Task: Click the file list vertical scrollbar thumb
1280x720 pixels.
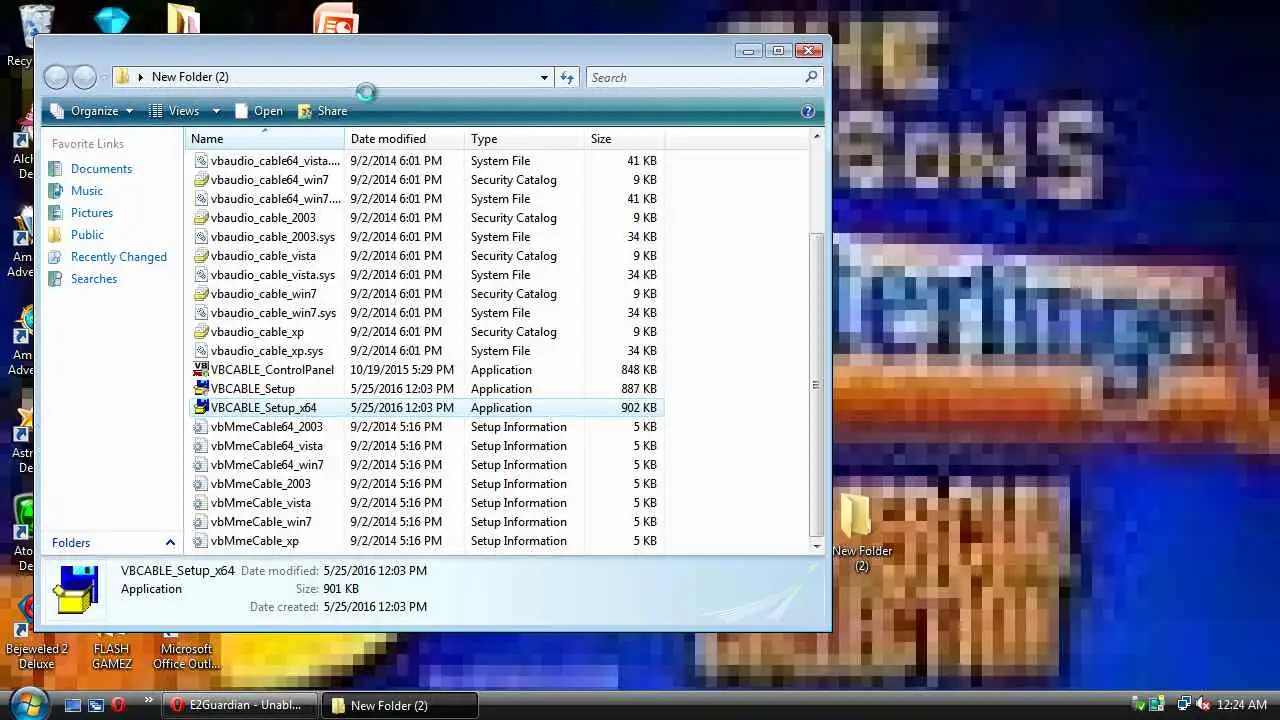Action: pos(816,385)
